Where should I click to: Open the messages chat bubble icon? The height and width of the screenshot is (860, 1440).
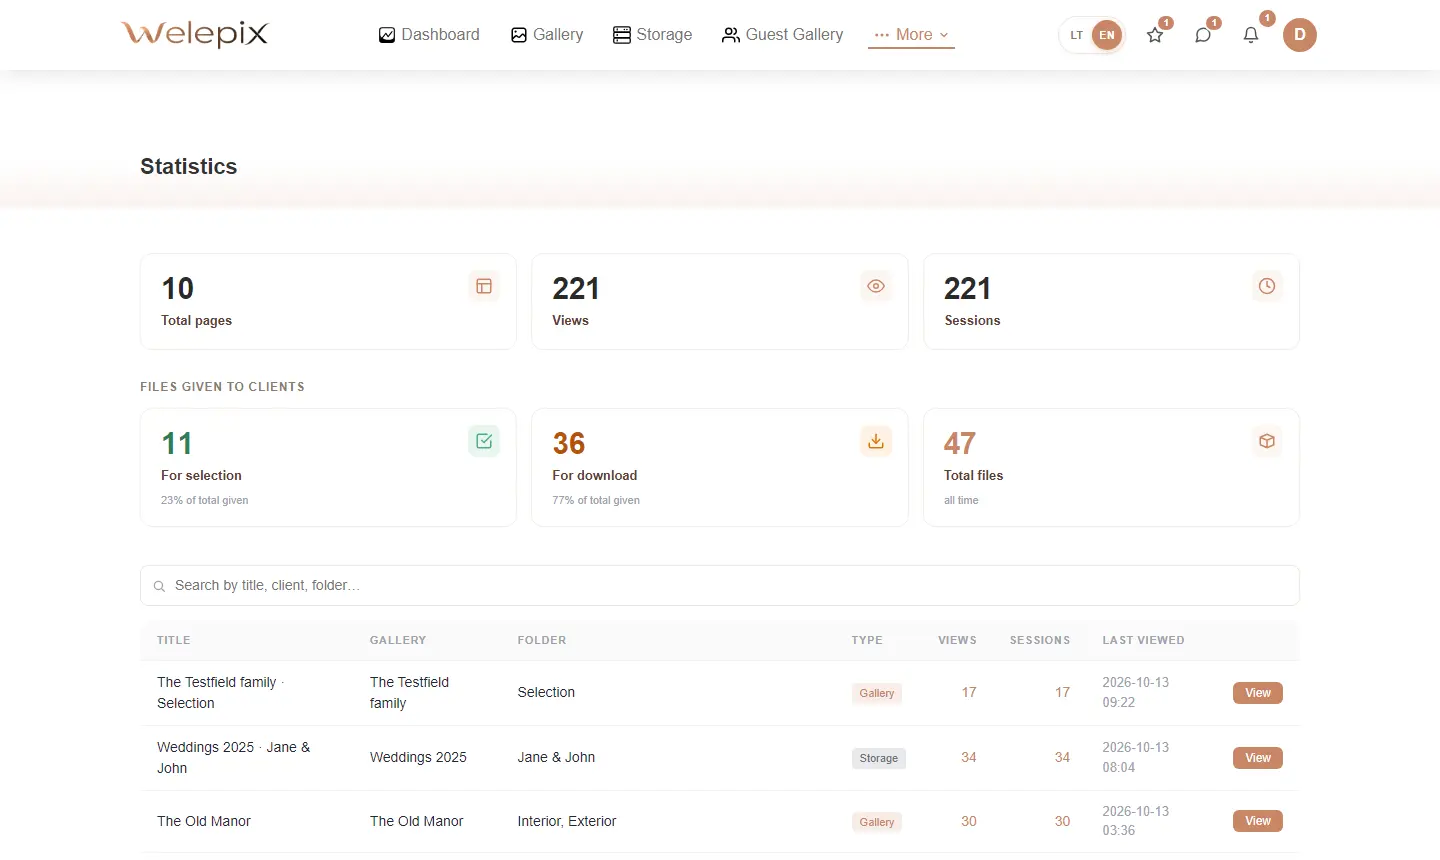(1203, 35)
